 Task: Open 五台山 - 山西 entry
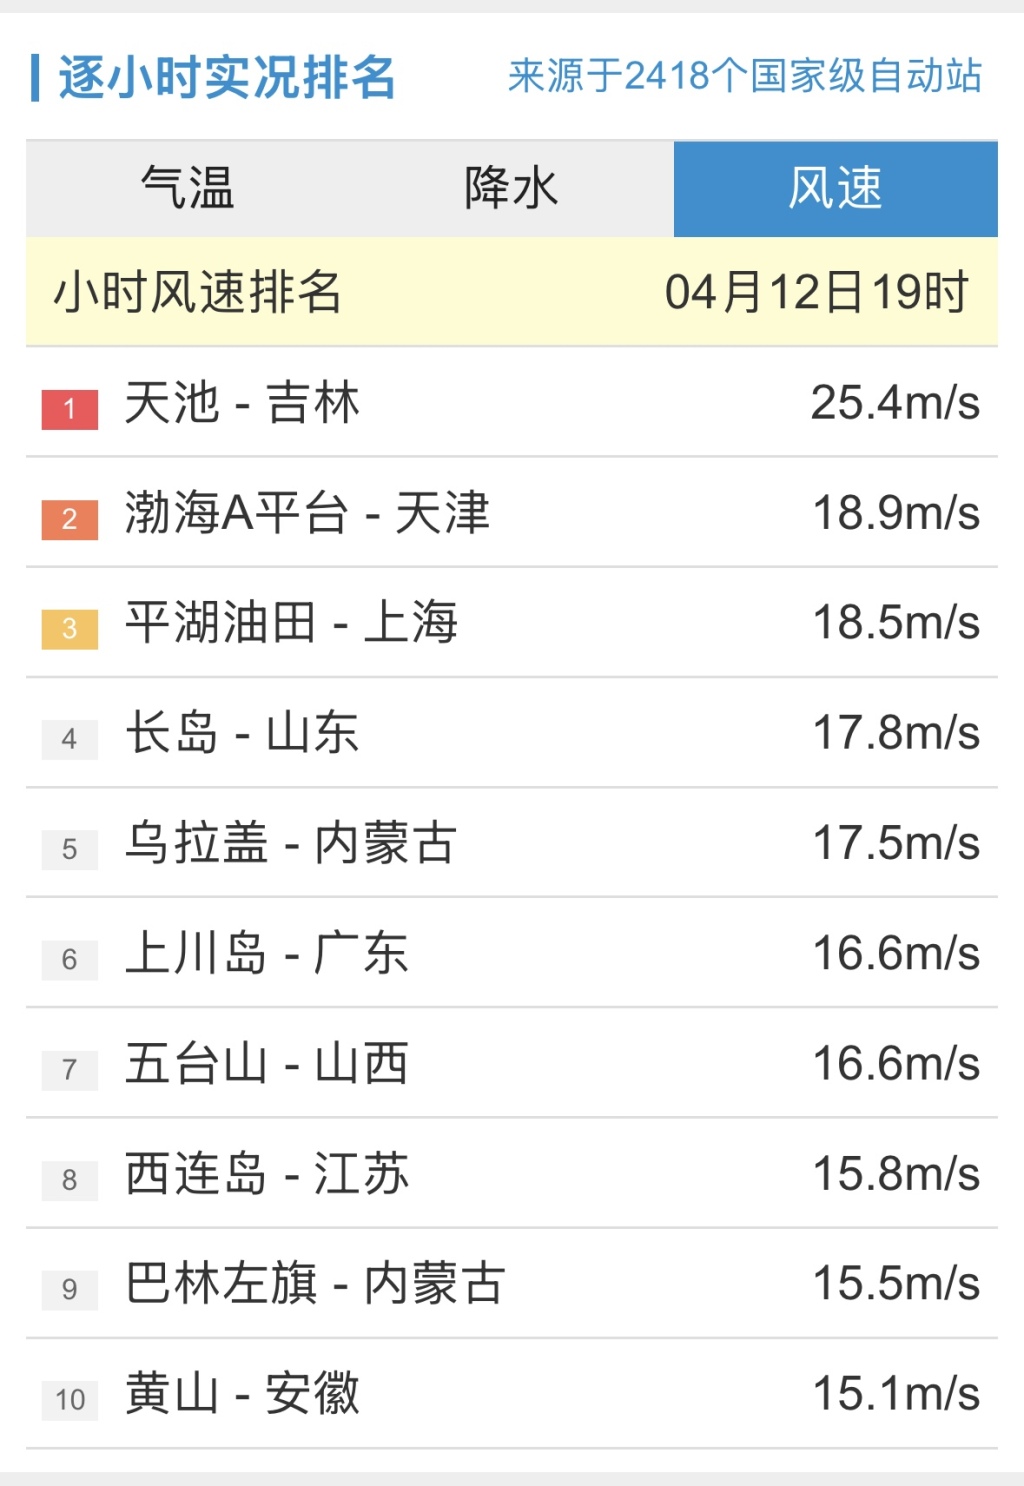(x=512, y=1063)
